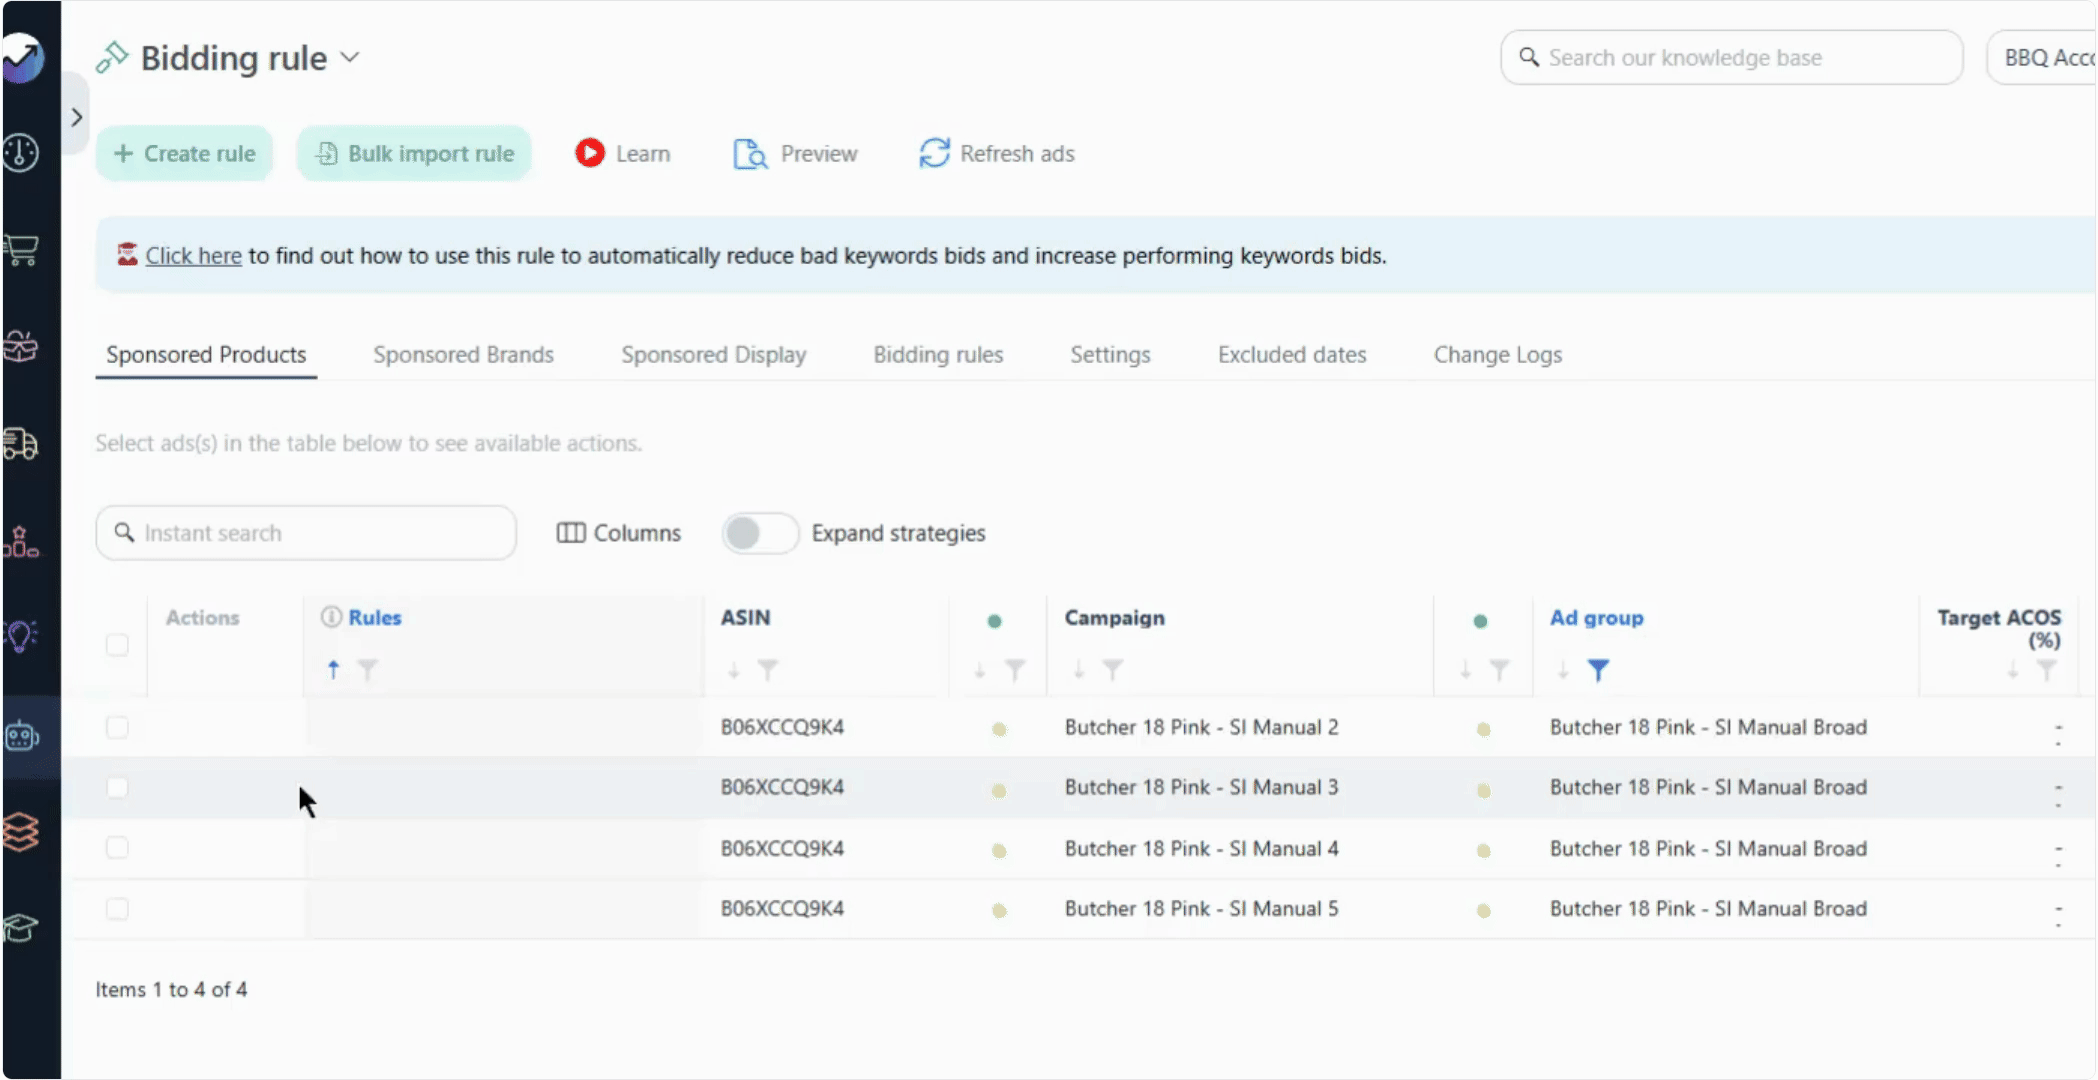Check the select-all header checkbox

pyautogui.click(x=117, y=645)
